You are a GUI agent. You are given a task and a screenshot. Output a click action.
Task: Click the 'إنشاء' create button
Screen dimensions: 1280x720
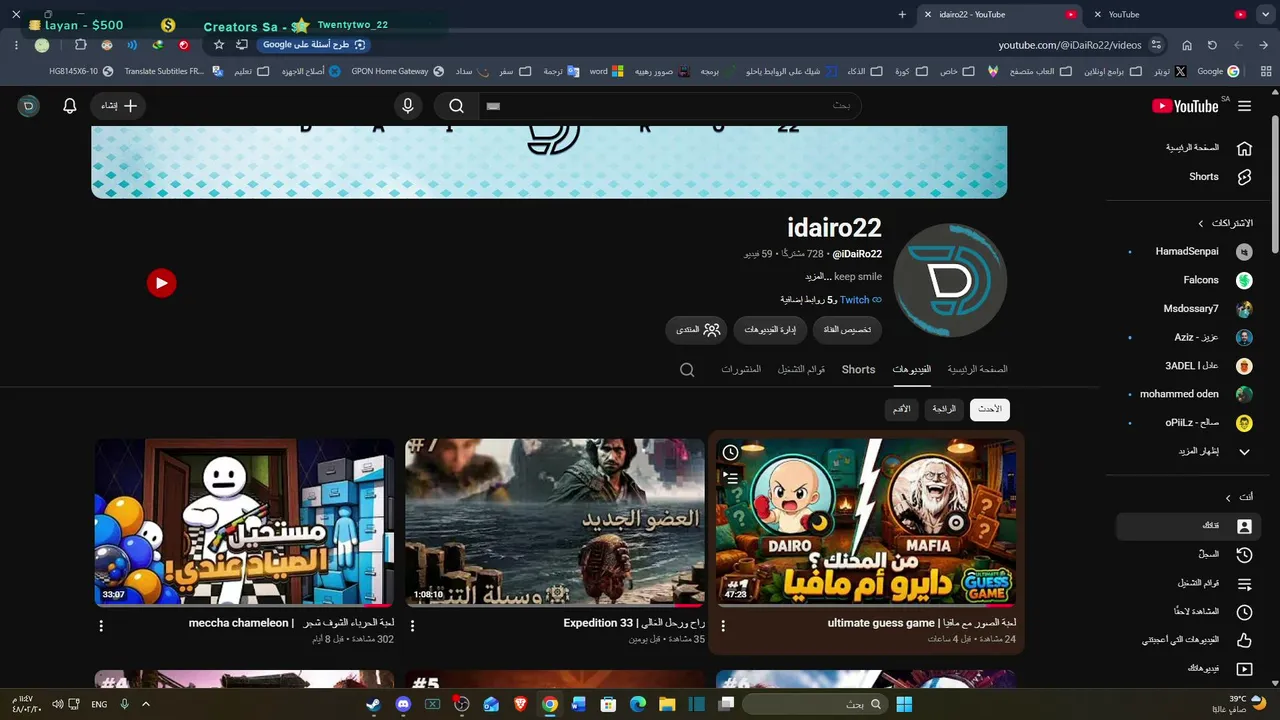click(119, 106)
